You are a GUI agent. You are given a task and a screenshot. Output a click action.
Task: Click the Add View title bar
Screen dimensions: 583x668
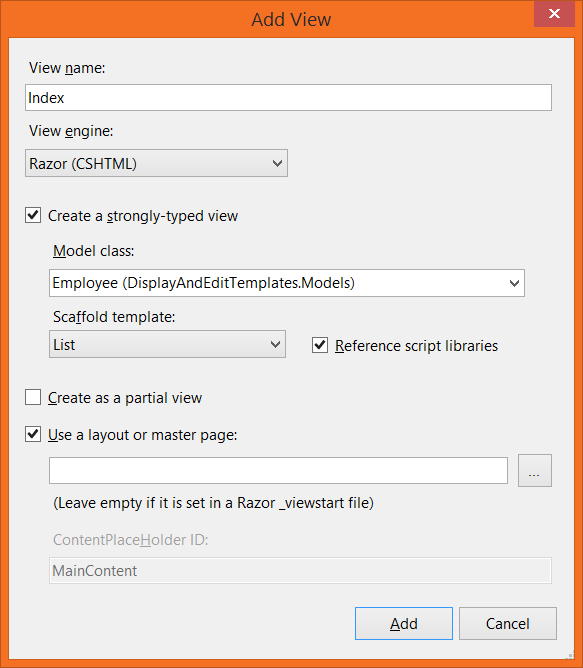click(292, 20)
